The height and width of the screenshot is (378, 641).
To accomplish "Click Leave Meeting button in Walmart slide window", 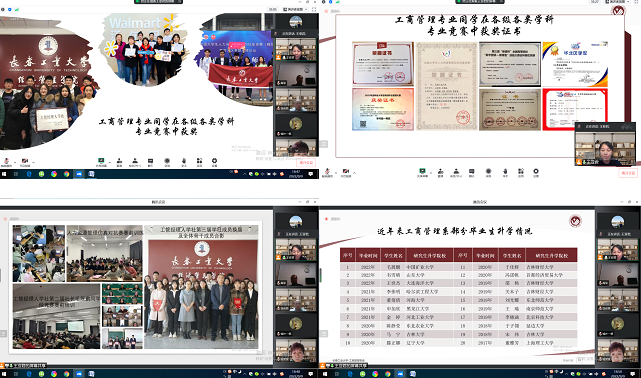I will 306,163.
